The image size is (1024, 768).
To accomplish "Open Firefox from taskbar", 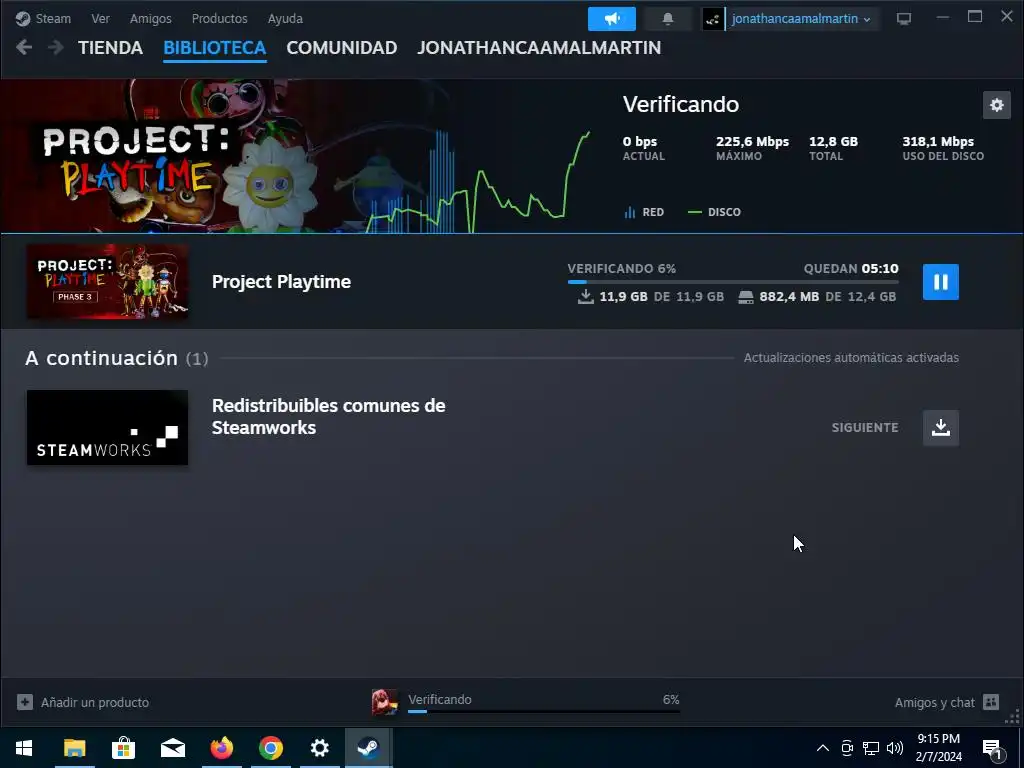I will [221, 748].
